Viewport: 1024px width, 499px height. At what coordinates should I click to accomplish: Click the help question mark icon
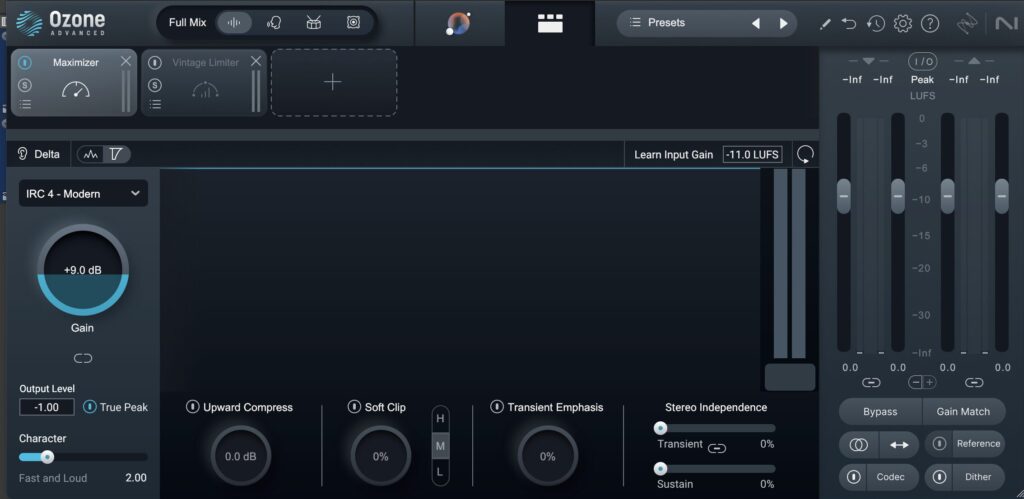pyautogui.click(x=930, y=23)
